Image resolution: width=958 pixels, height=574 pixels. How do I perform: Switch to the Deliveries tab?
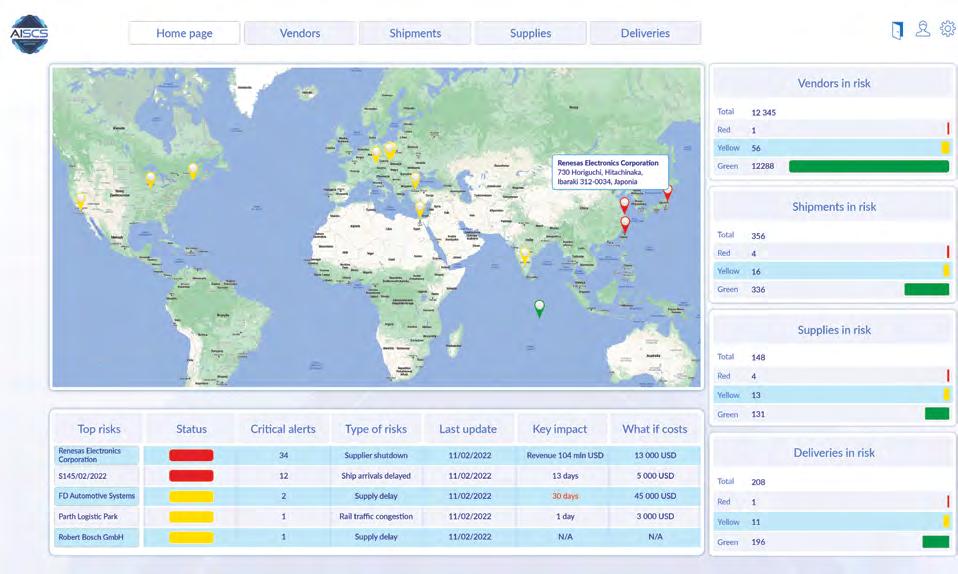click(645, 33)
